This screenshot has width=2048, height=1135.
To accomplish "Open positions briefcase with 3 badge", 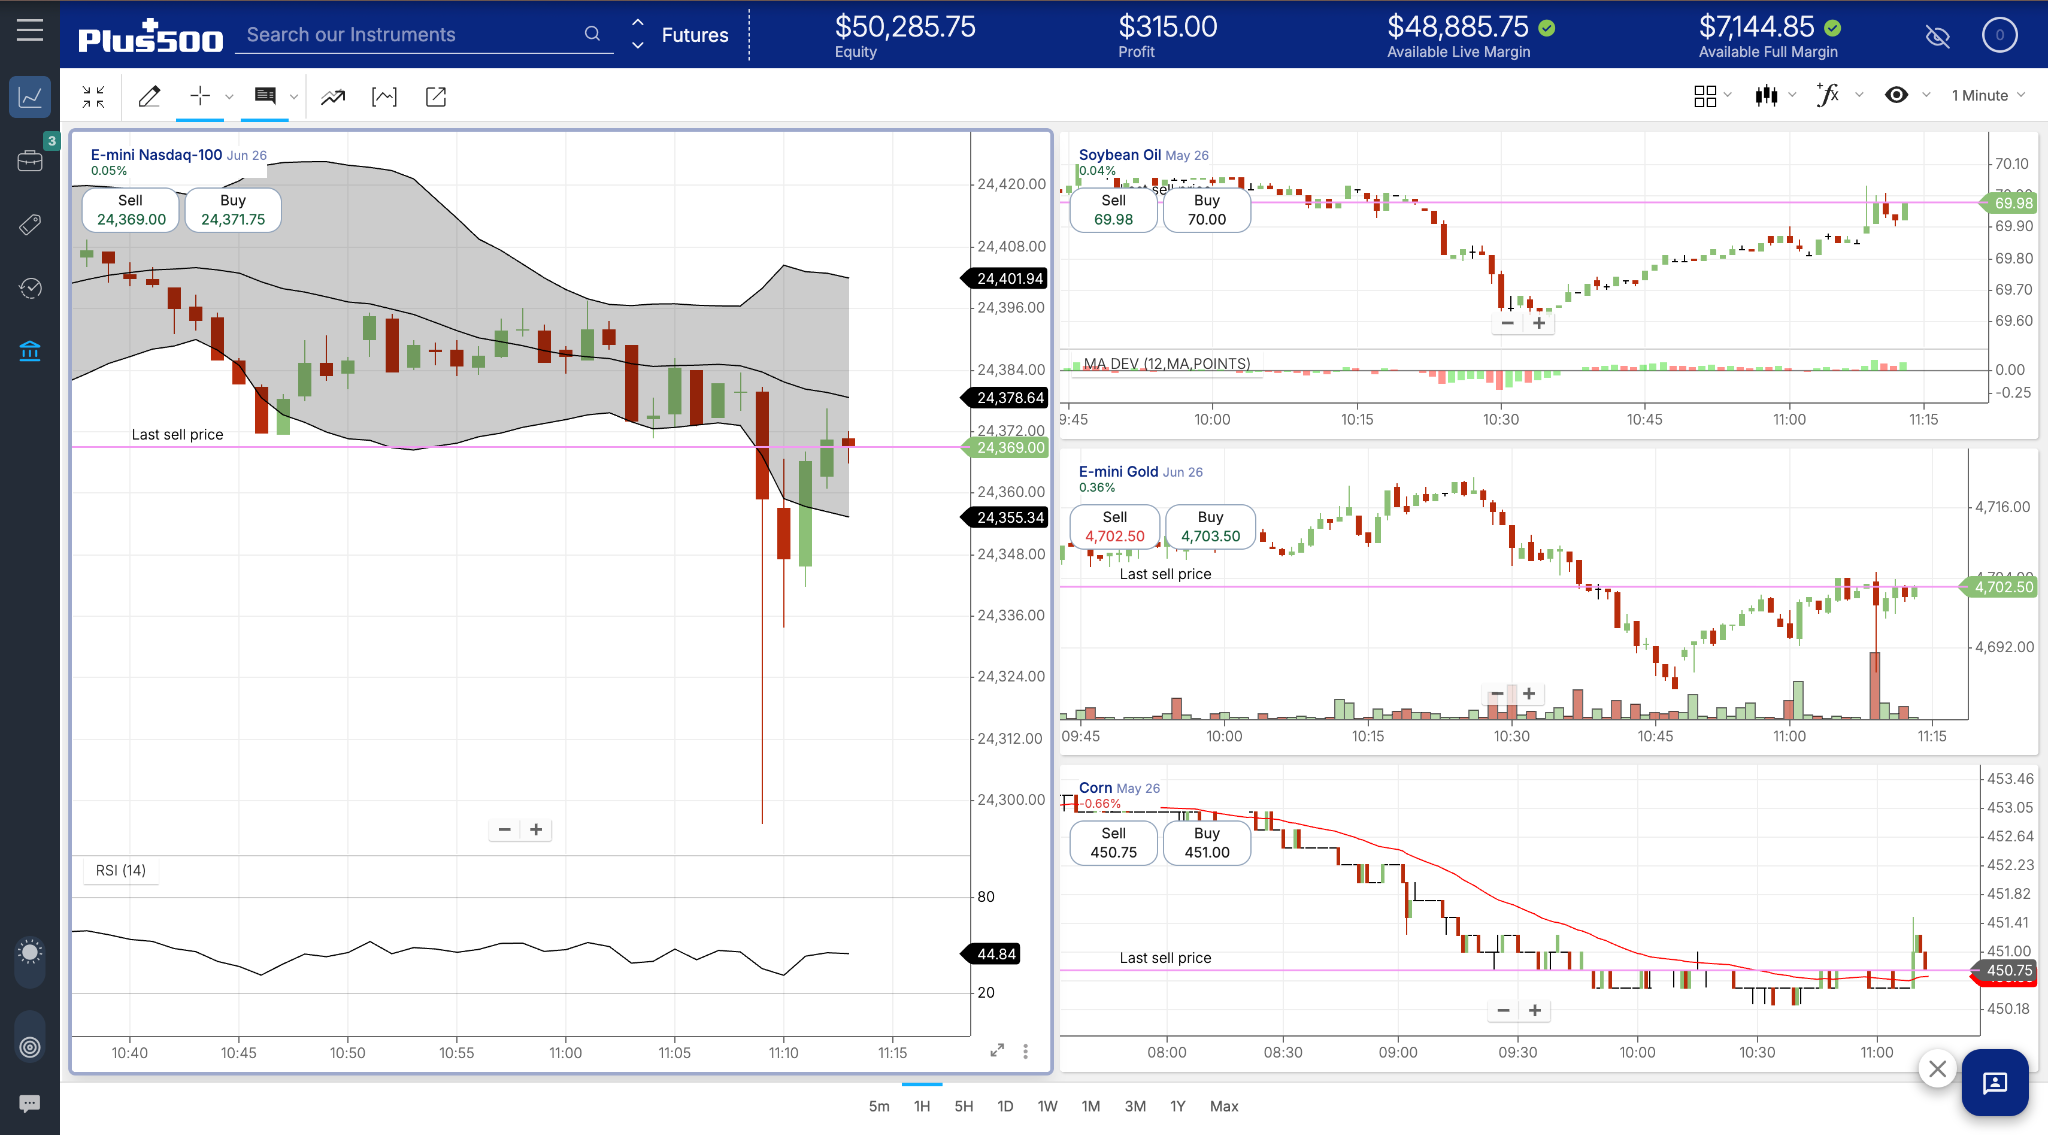I will click(x=30, y=160).
